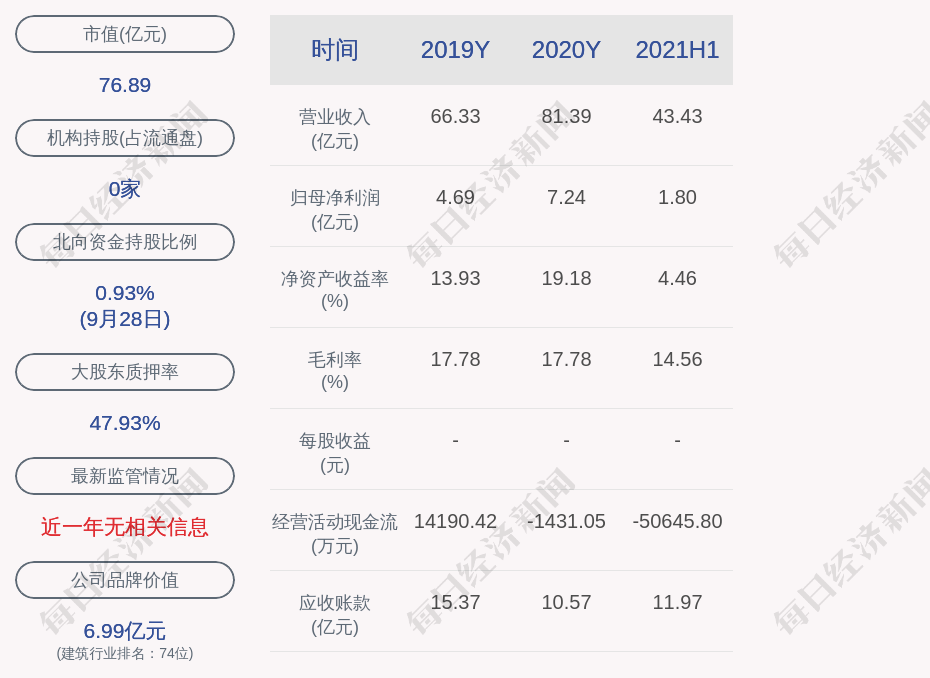
Task: Click the 大股东质押率 pill button
Action: click(x=125, y=372)
